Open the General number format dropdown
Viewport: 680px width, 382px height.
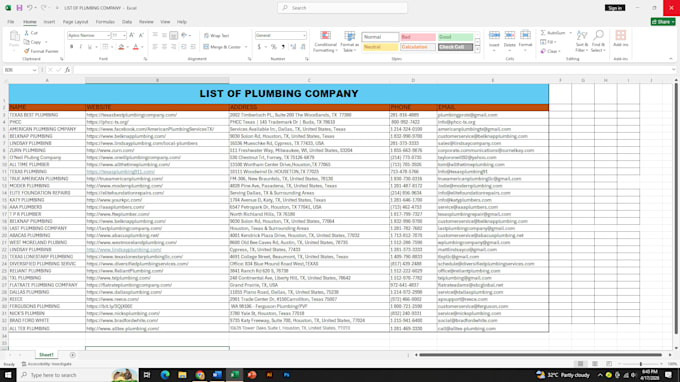304,36
